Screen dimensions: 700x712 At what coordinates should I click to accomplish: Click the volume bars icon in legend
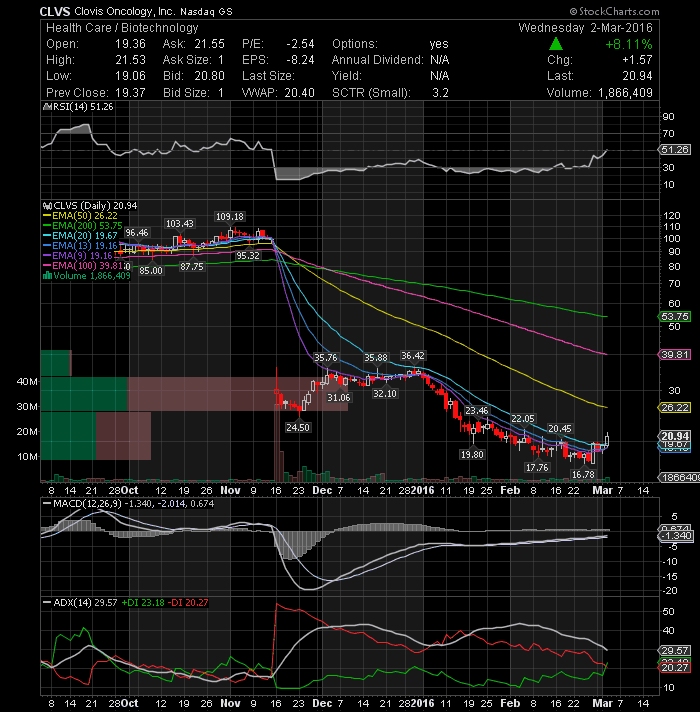(47, 276)
